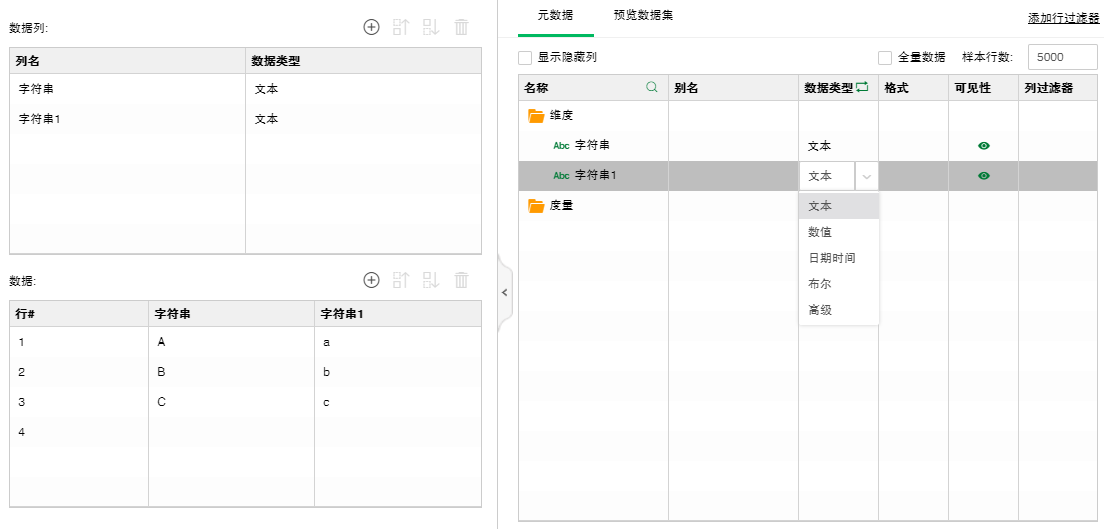Enable the show hidden columns checkbox
This screenshot has width=1104, height=529.
pos(525,58)
